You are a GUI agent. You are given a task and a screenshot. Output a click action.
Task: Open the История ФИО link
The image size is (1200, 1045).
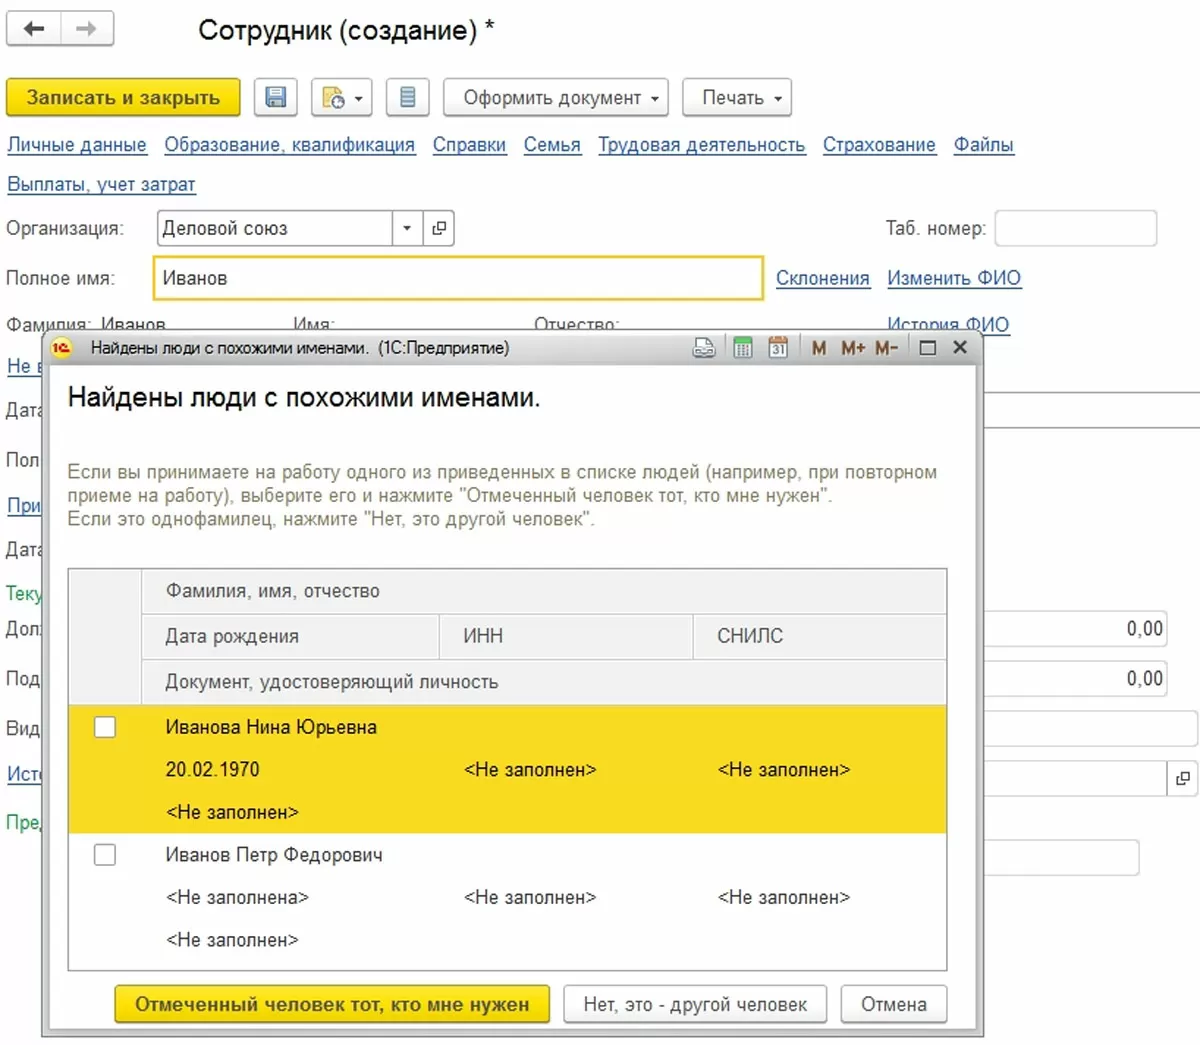(x=948, y=324)
